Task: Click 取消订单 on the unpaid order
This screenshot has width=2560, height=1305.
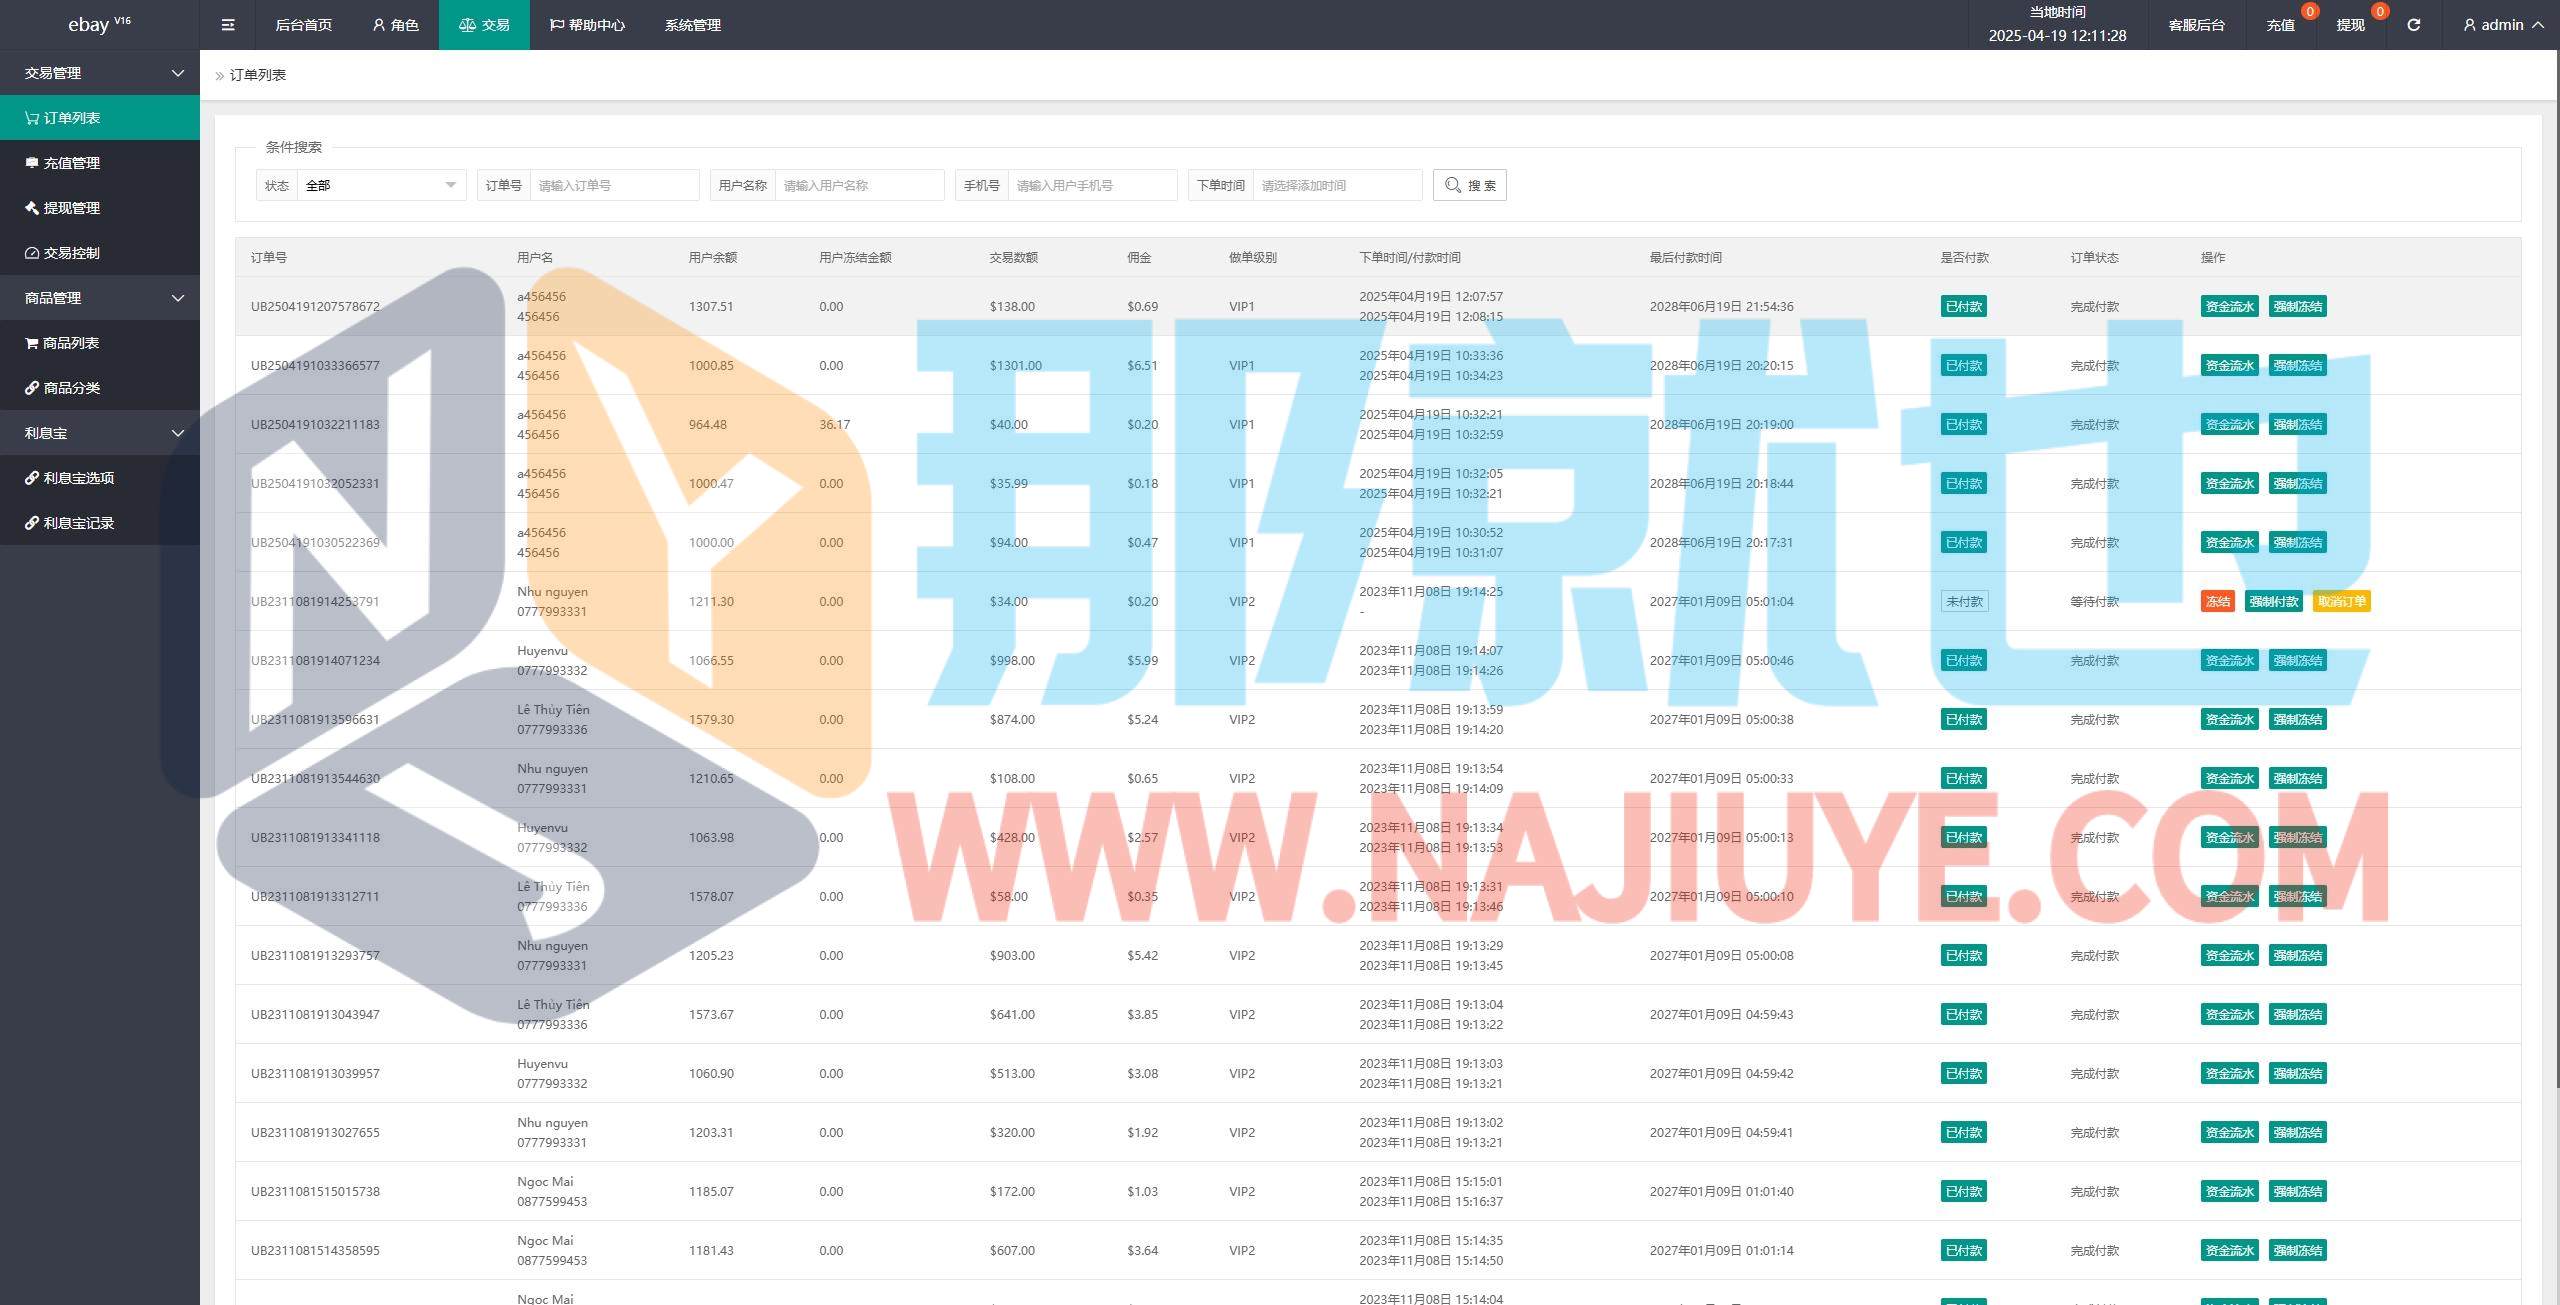Action: click(2341, 601)
